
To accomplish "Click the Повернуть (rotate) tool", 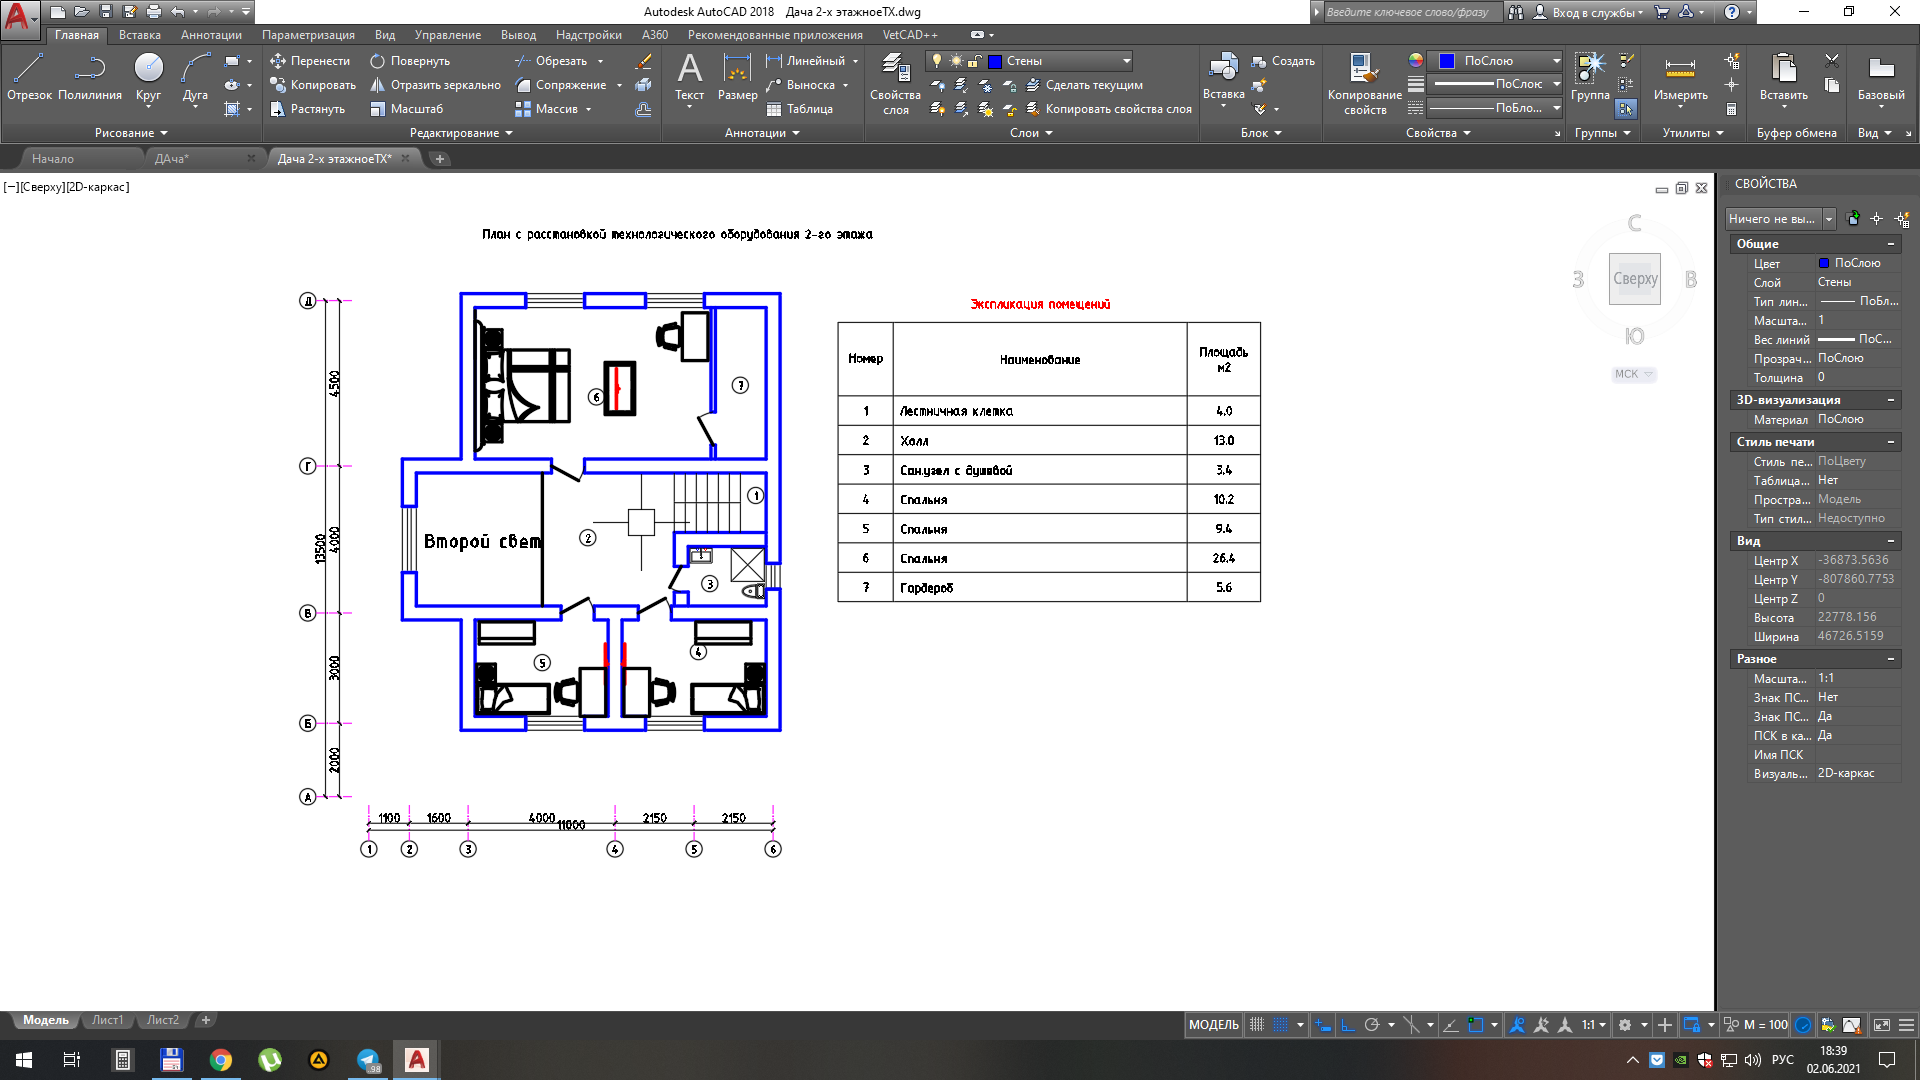I will (410, 61).
